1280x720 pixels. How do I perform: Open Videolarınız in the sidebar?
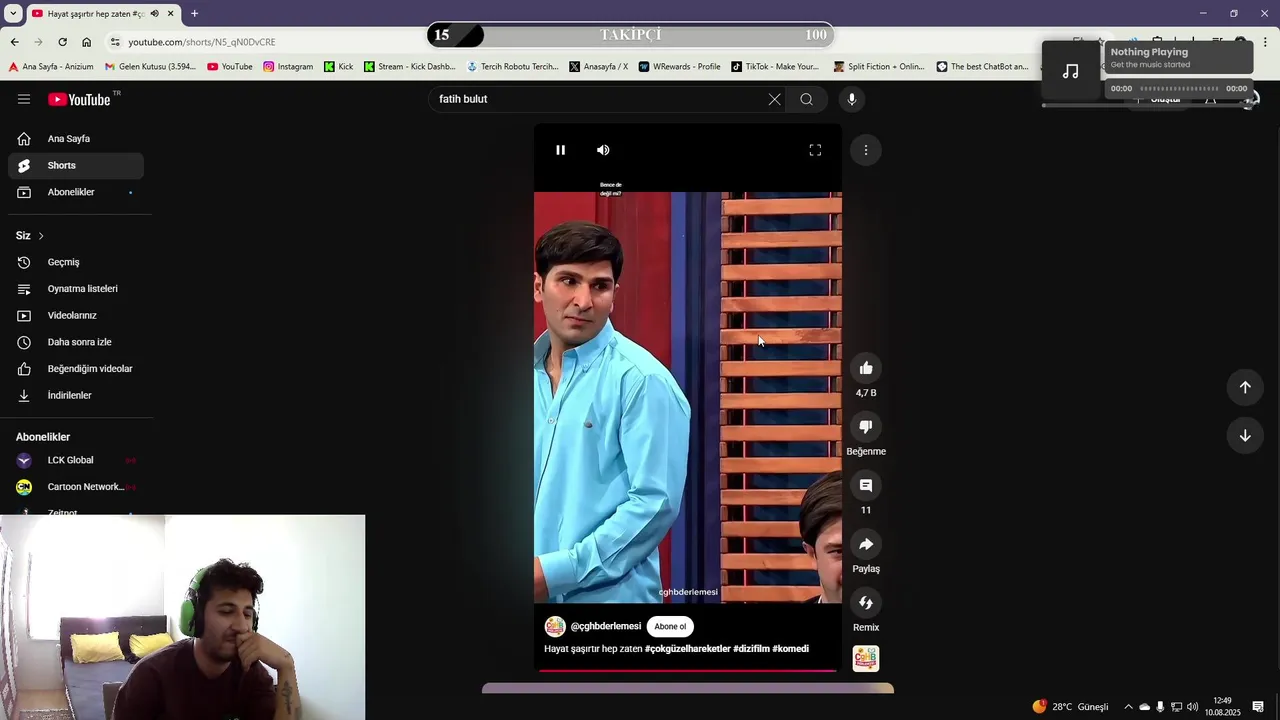click(x=76, y=316)
